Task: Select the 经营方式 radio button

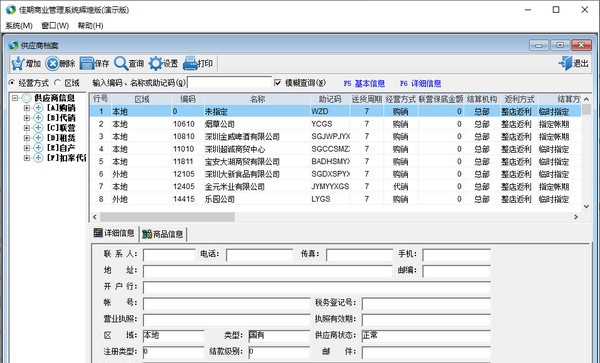Action: point(12,83)
